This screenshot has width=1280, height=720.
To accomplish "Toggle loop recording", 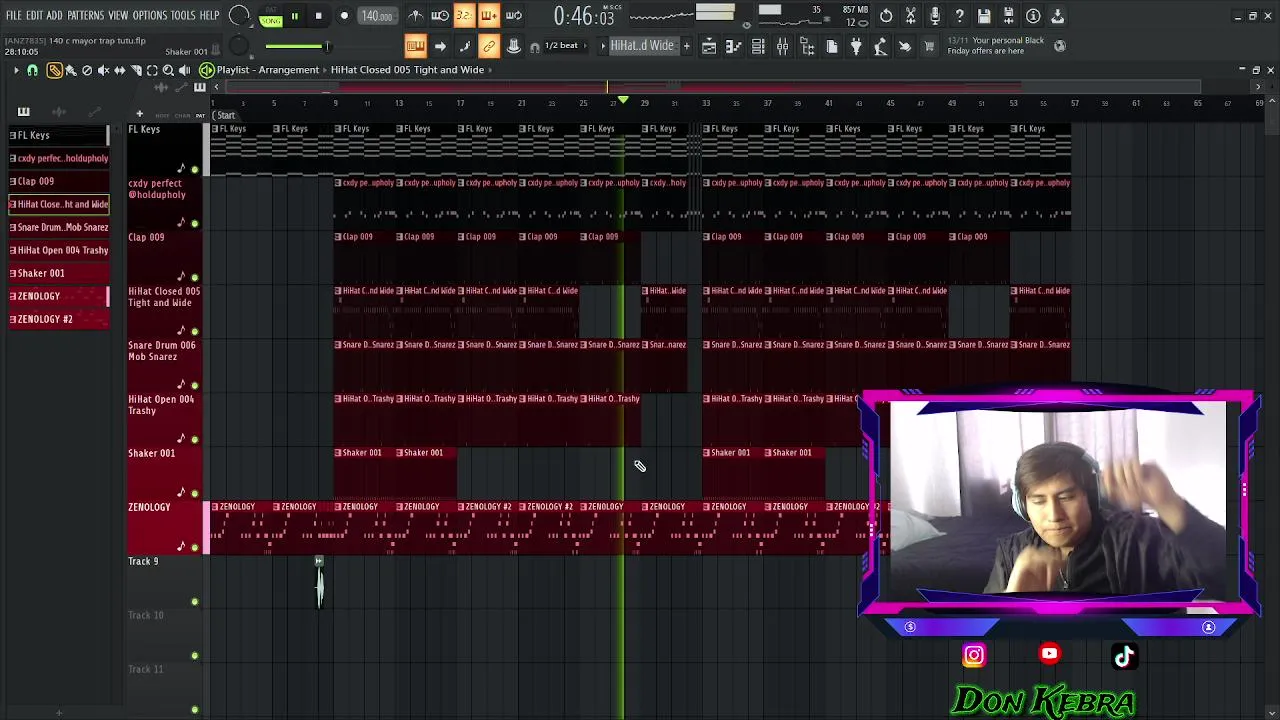I will pos(514,16).
